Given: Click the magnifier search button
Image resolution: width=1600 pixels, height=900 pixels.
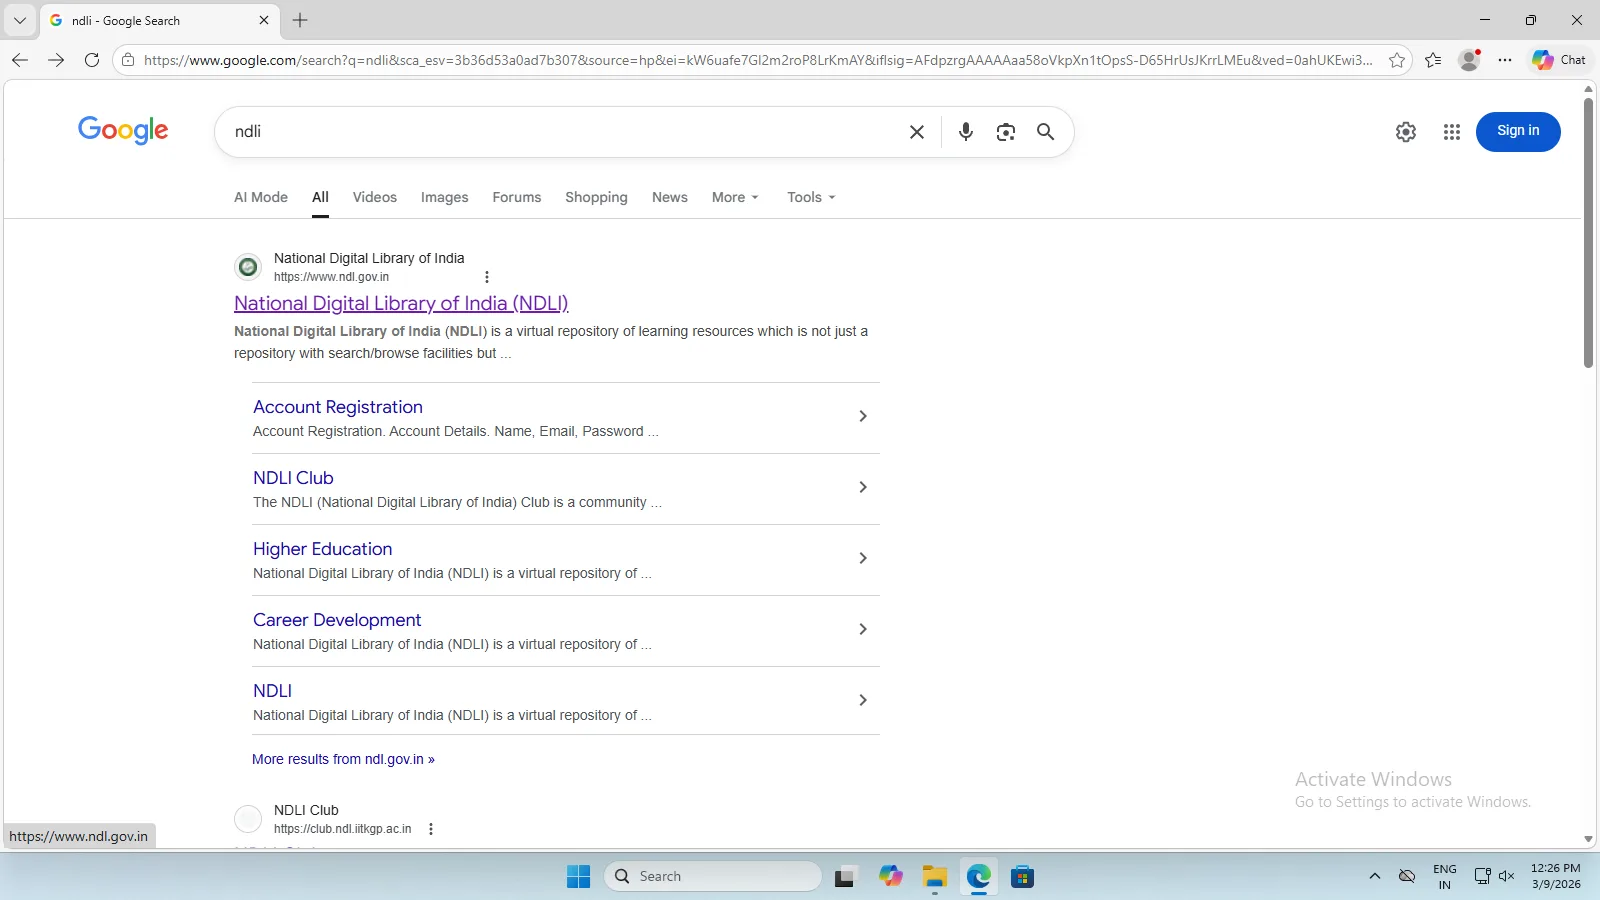Looking at the screenshot, I should [1045, 132].
